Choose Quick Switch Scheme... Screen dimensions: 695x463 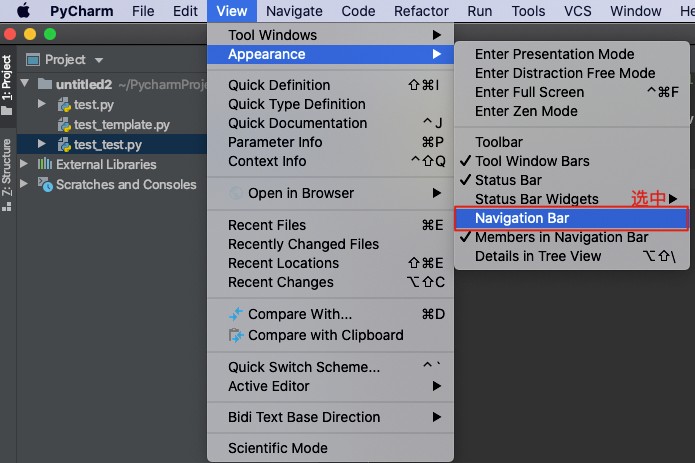click(x=330, y=367)
